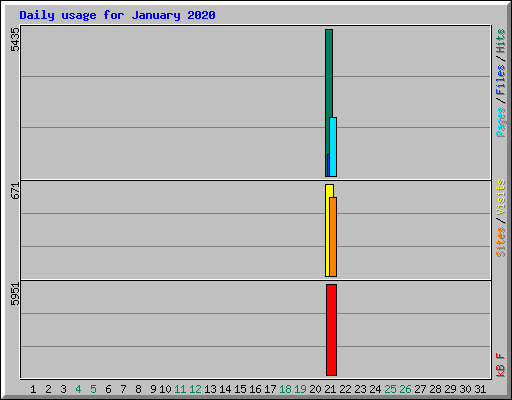Click the blue 'Files' legend label

click(500, 79)
